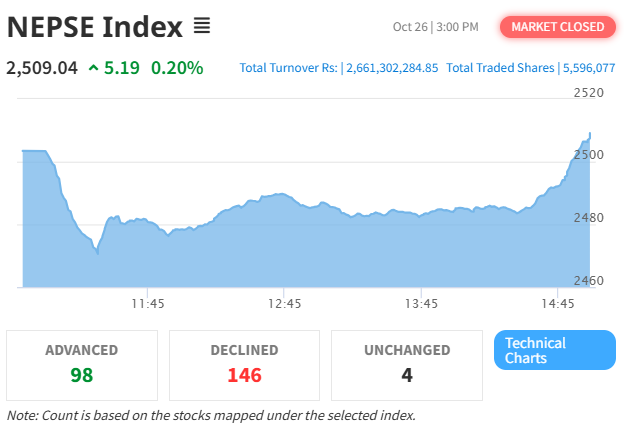Click the index value 2,509.04
The image size is (624, 437).
[x=42, y=68]
